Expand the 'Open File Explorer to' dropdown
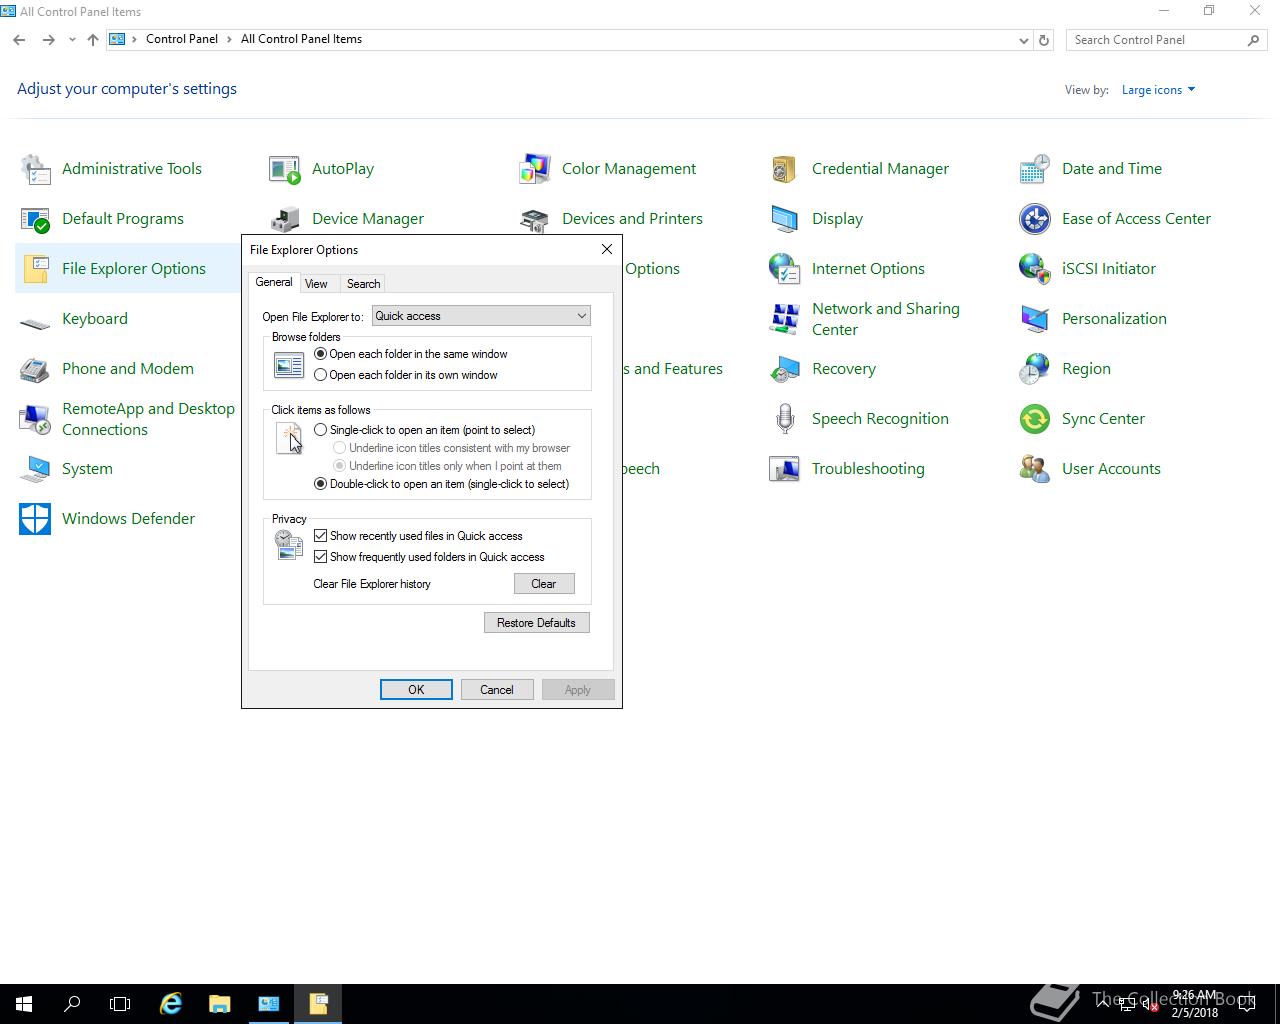Screen dimensions: 1280x1024 pyautogui.click(x=481, y=316)
